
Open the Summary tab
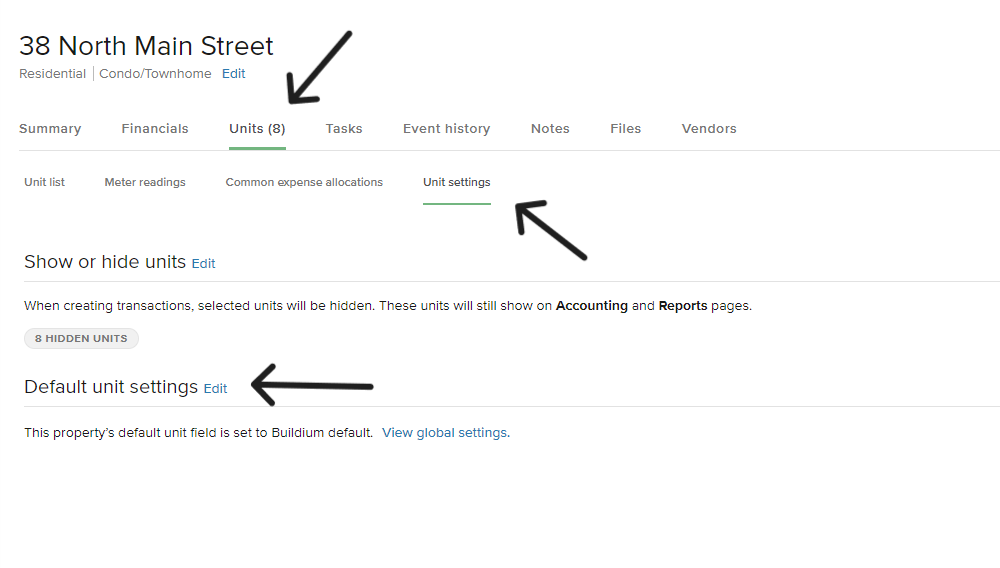click(50, 129)
